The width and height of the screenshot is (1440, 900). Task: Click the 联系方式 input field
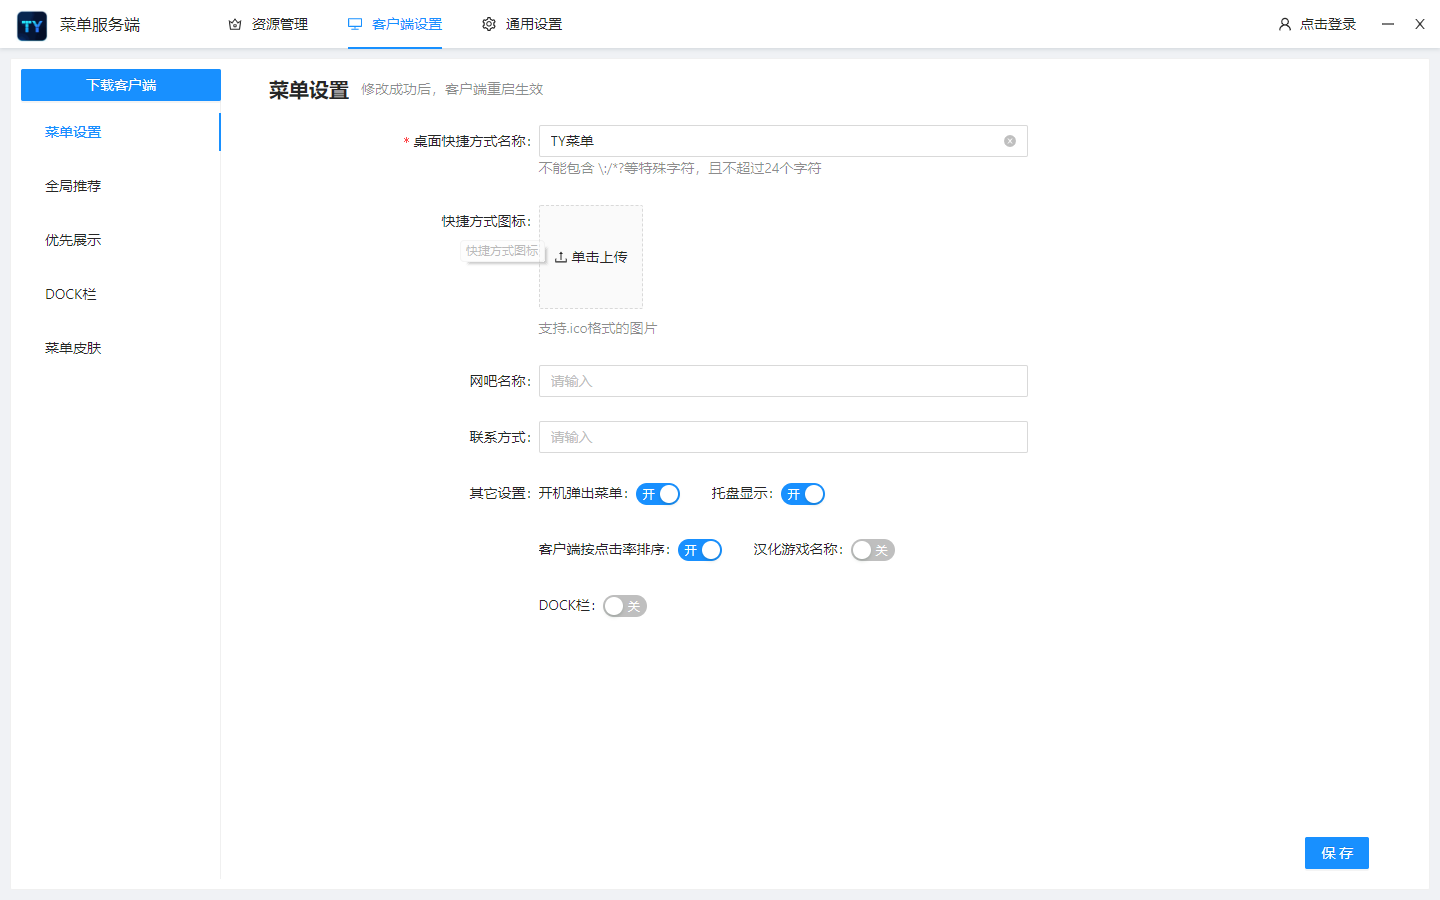tap(783, 437)
